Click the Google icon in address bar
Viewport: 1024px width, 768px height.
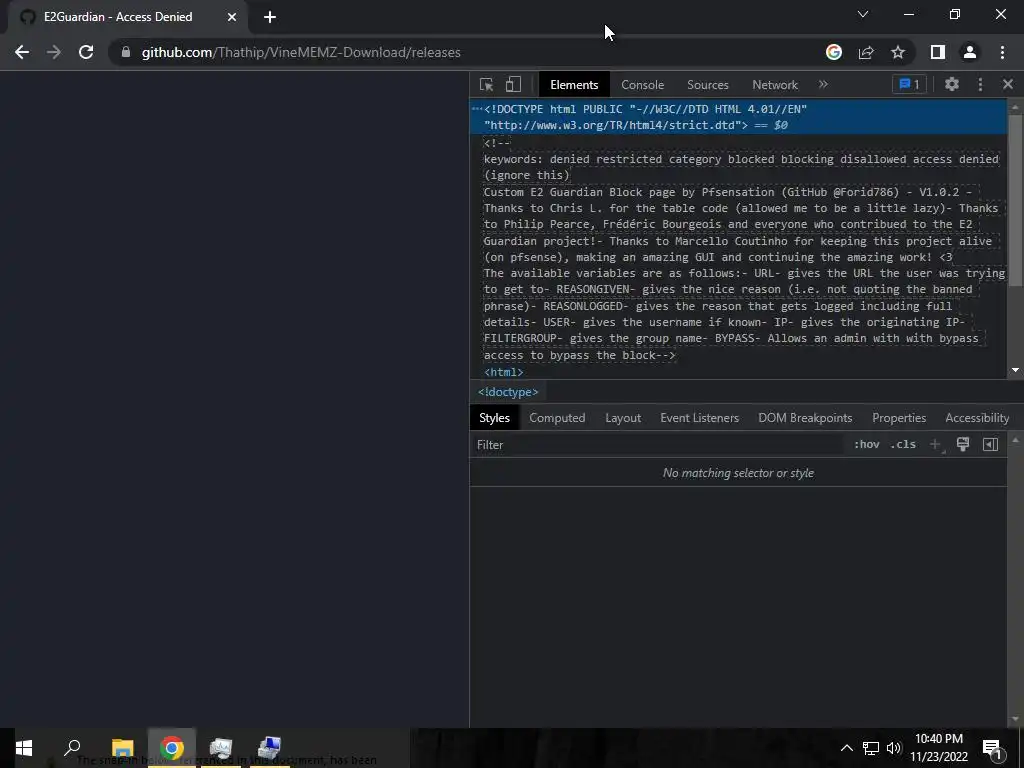point(833,52)
